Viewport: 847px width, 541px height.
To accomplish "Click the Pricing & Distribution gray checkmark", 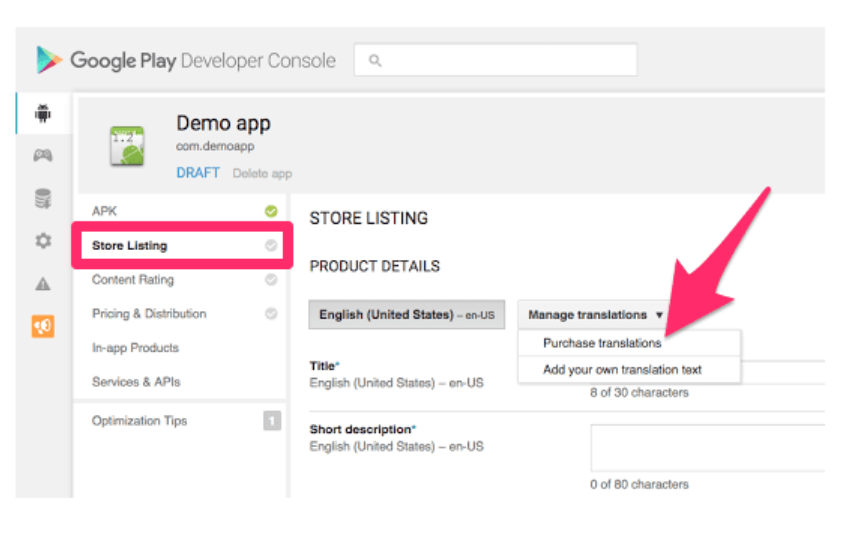I will click(x=271, y=314).
